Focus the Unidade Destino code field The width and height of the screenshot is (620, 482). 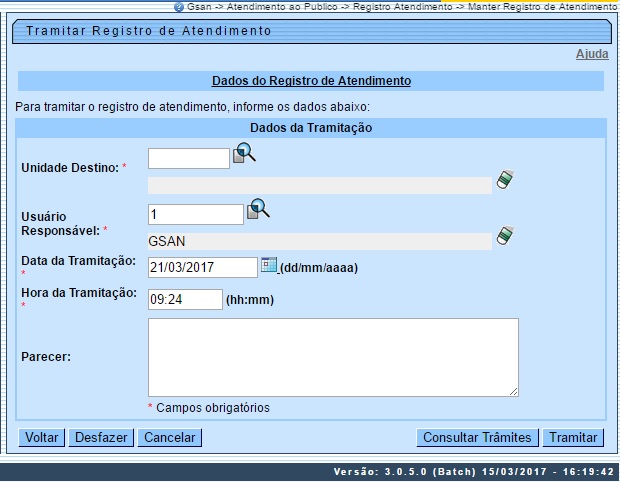[x=189, y=158]
